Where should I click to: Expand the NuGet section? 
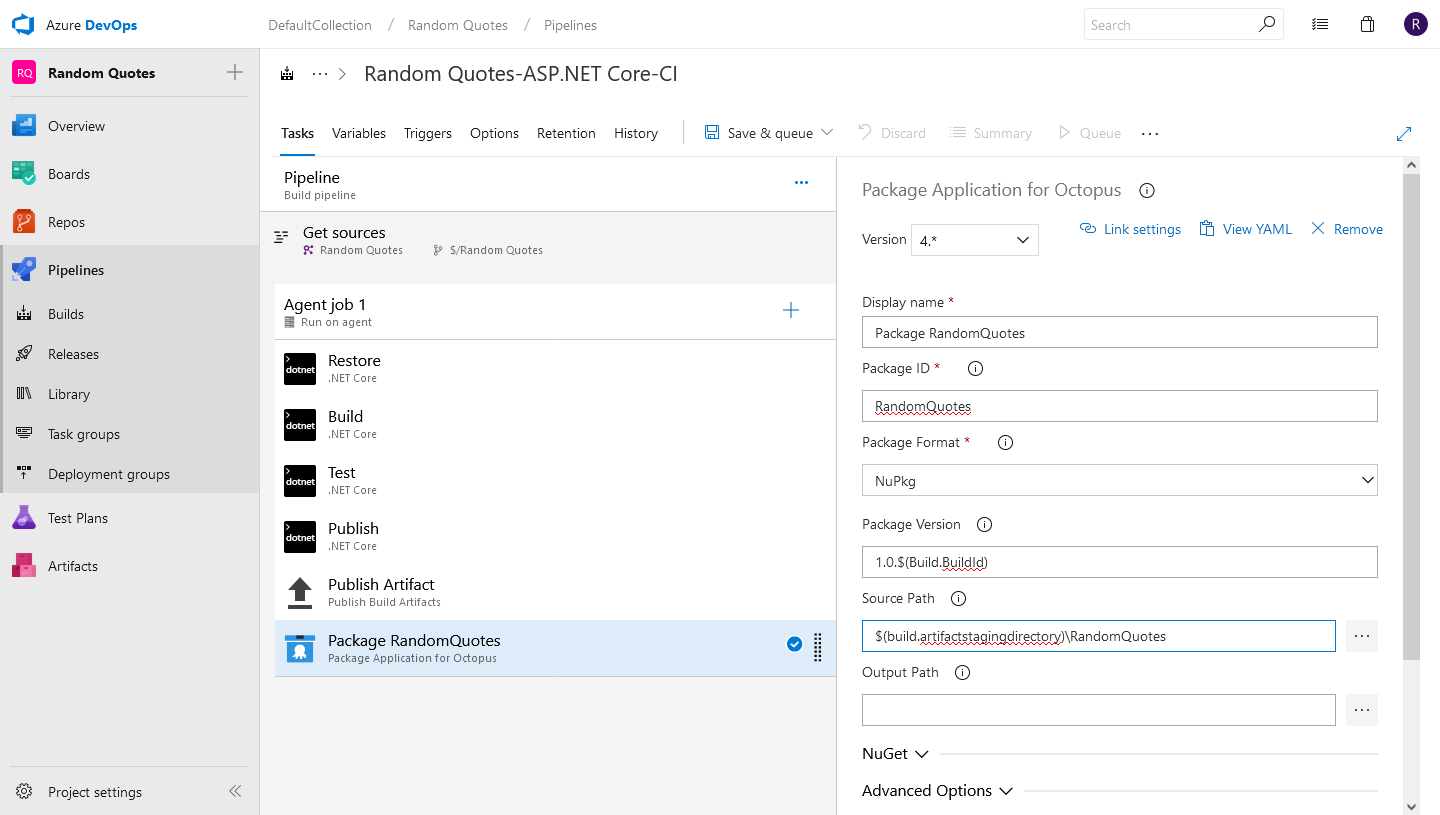tap(896, 754)
